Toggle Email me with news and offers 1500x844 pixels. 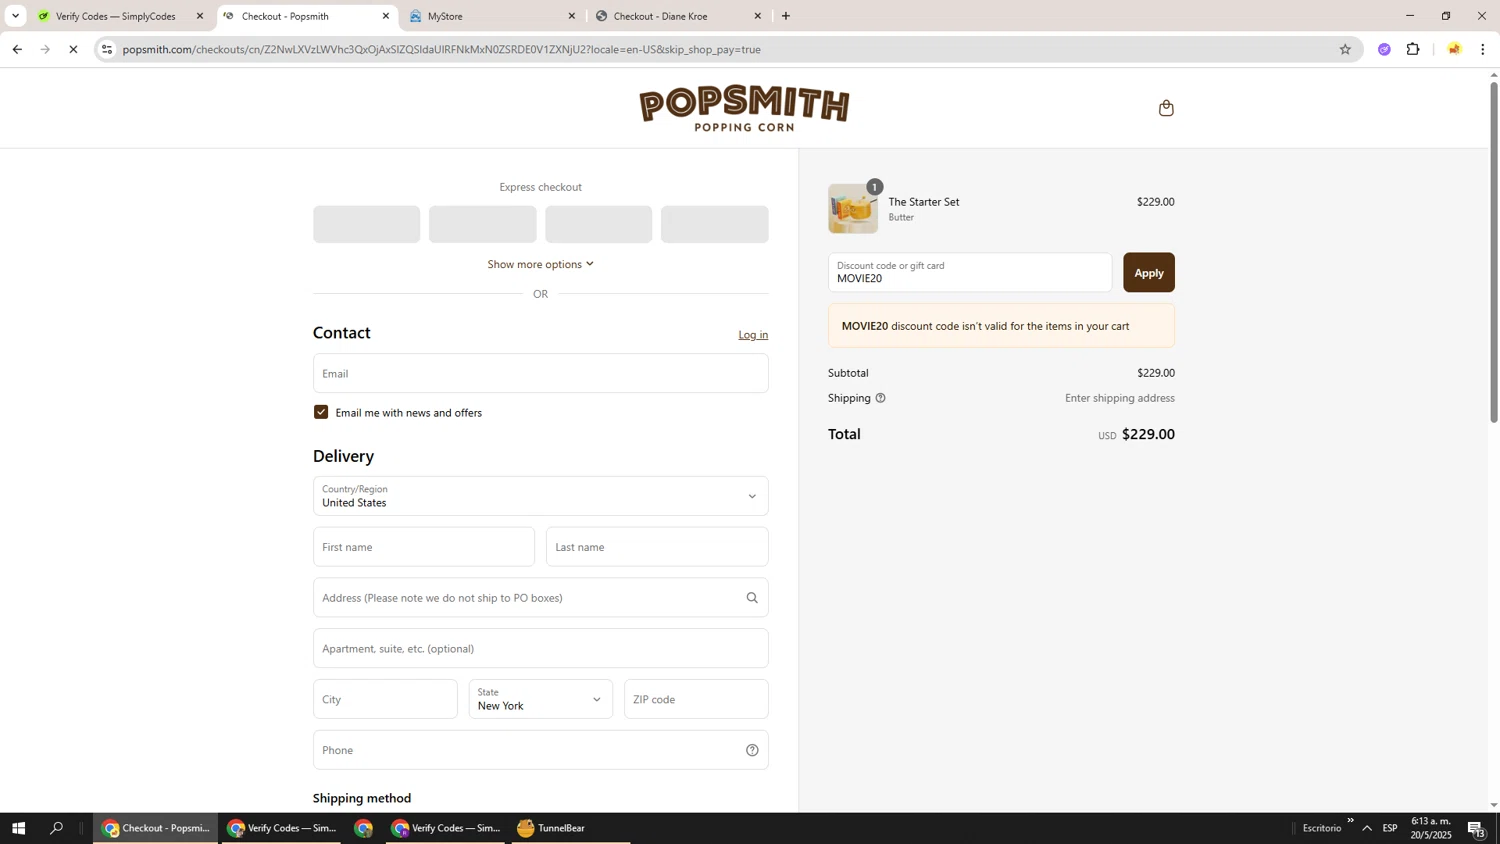click(321, 412)
